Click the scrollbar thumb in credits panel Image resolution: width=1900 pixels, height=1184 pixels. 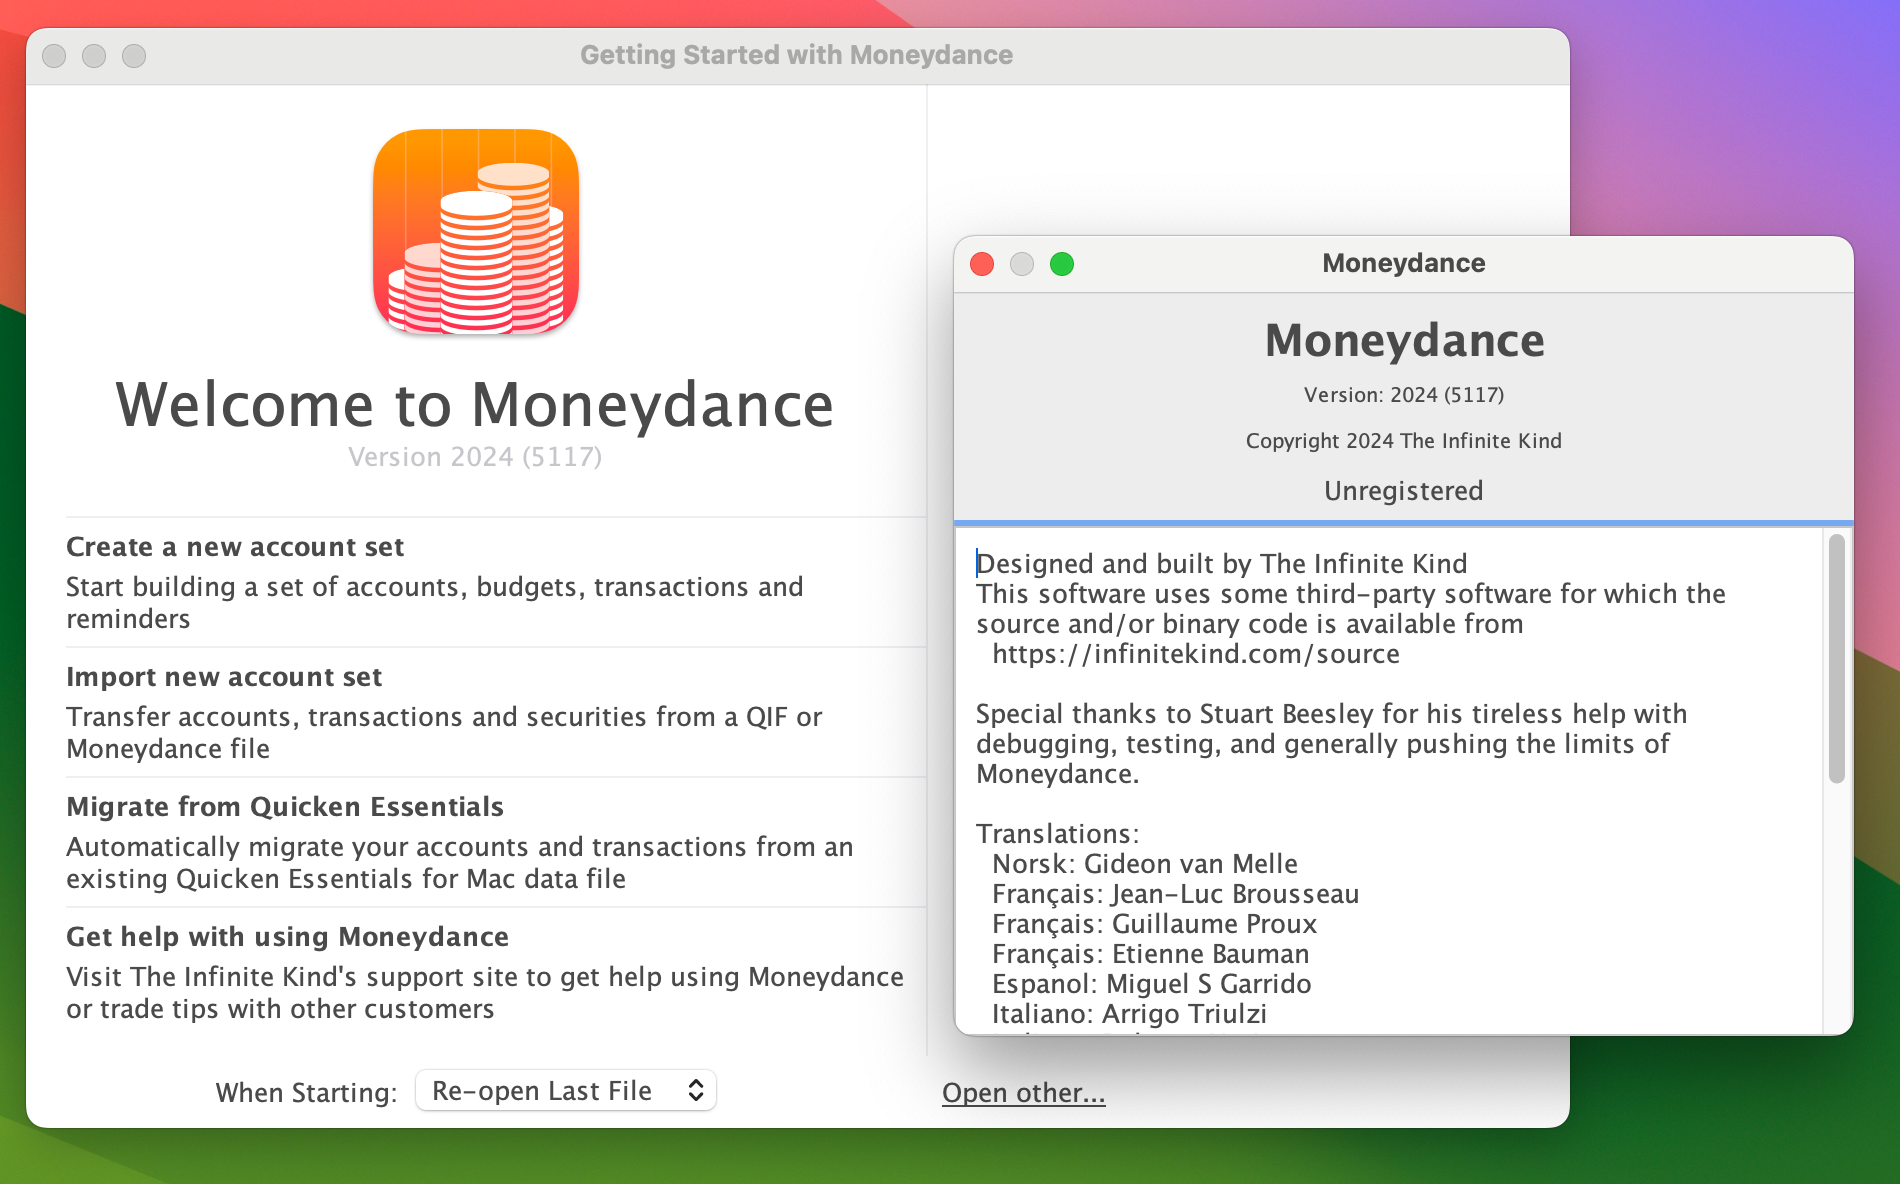click(x=1836, y=658)
